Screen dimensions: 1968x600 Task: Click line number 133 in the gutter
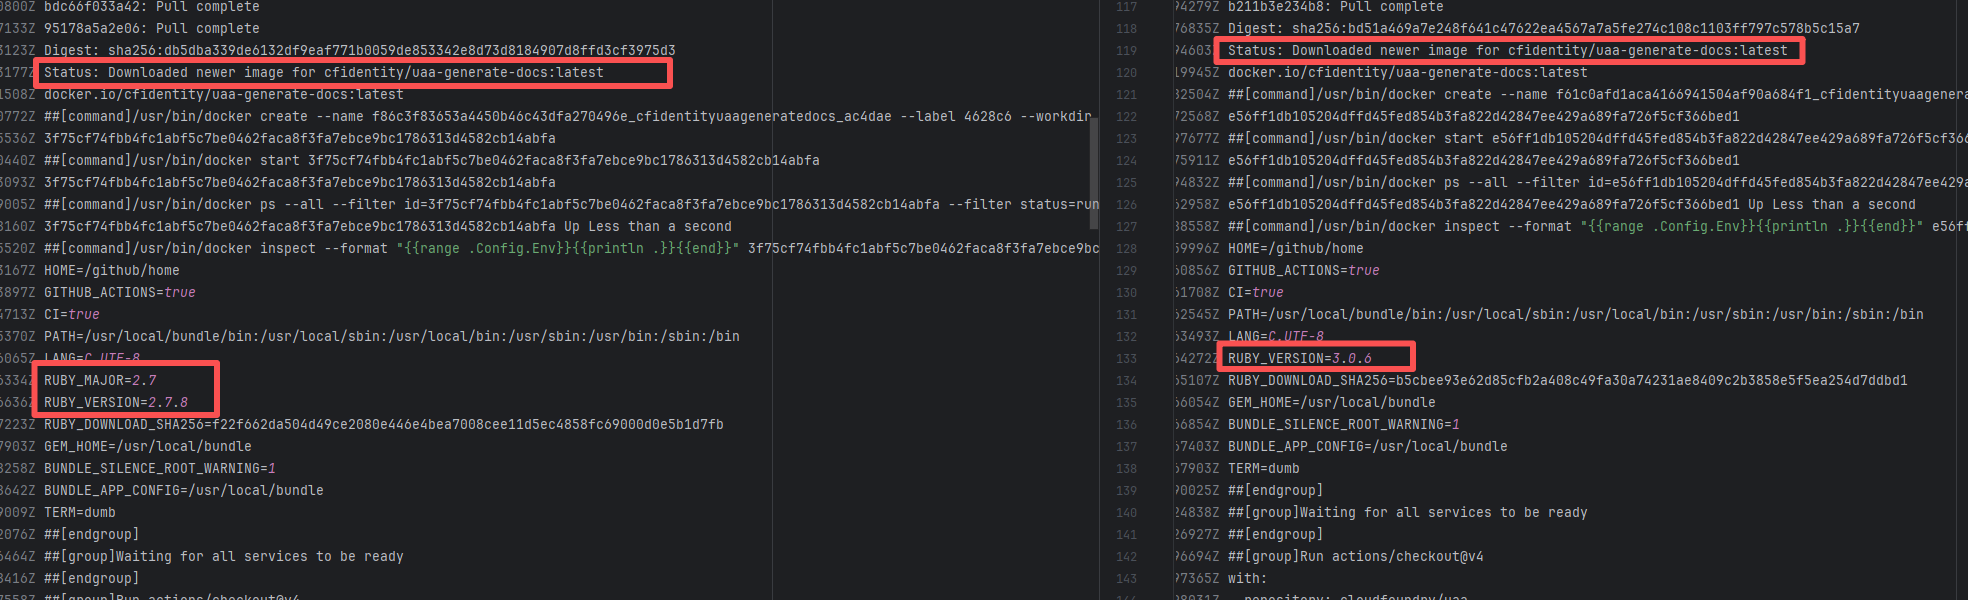[1126, 358]
